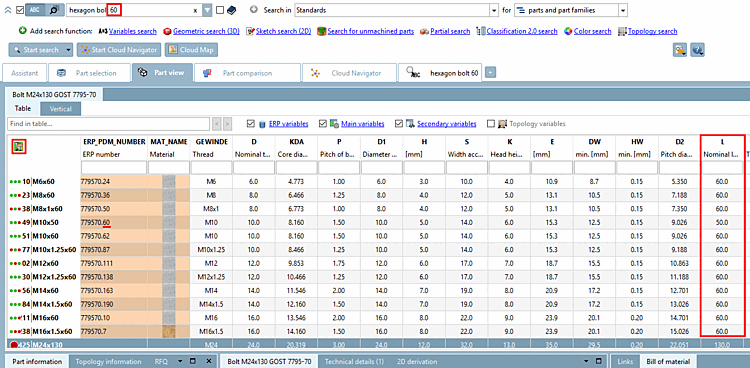Click the ABC text search mode icon
750x368 pixels.
coord(35,10)
